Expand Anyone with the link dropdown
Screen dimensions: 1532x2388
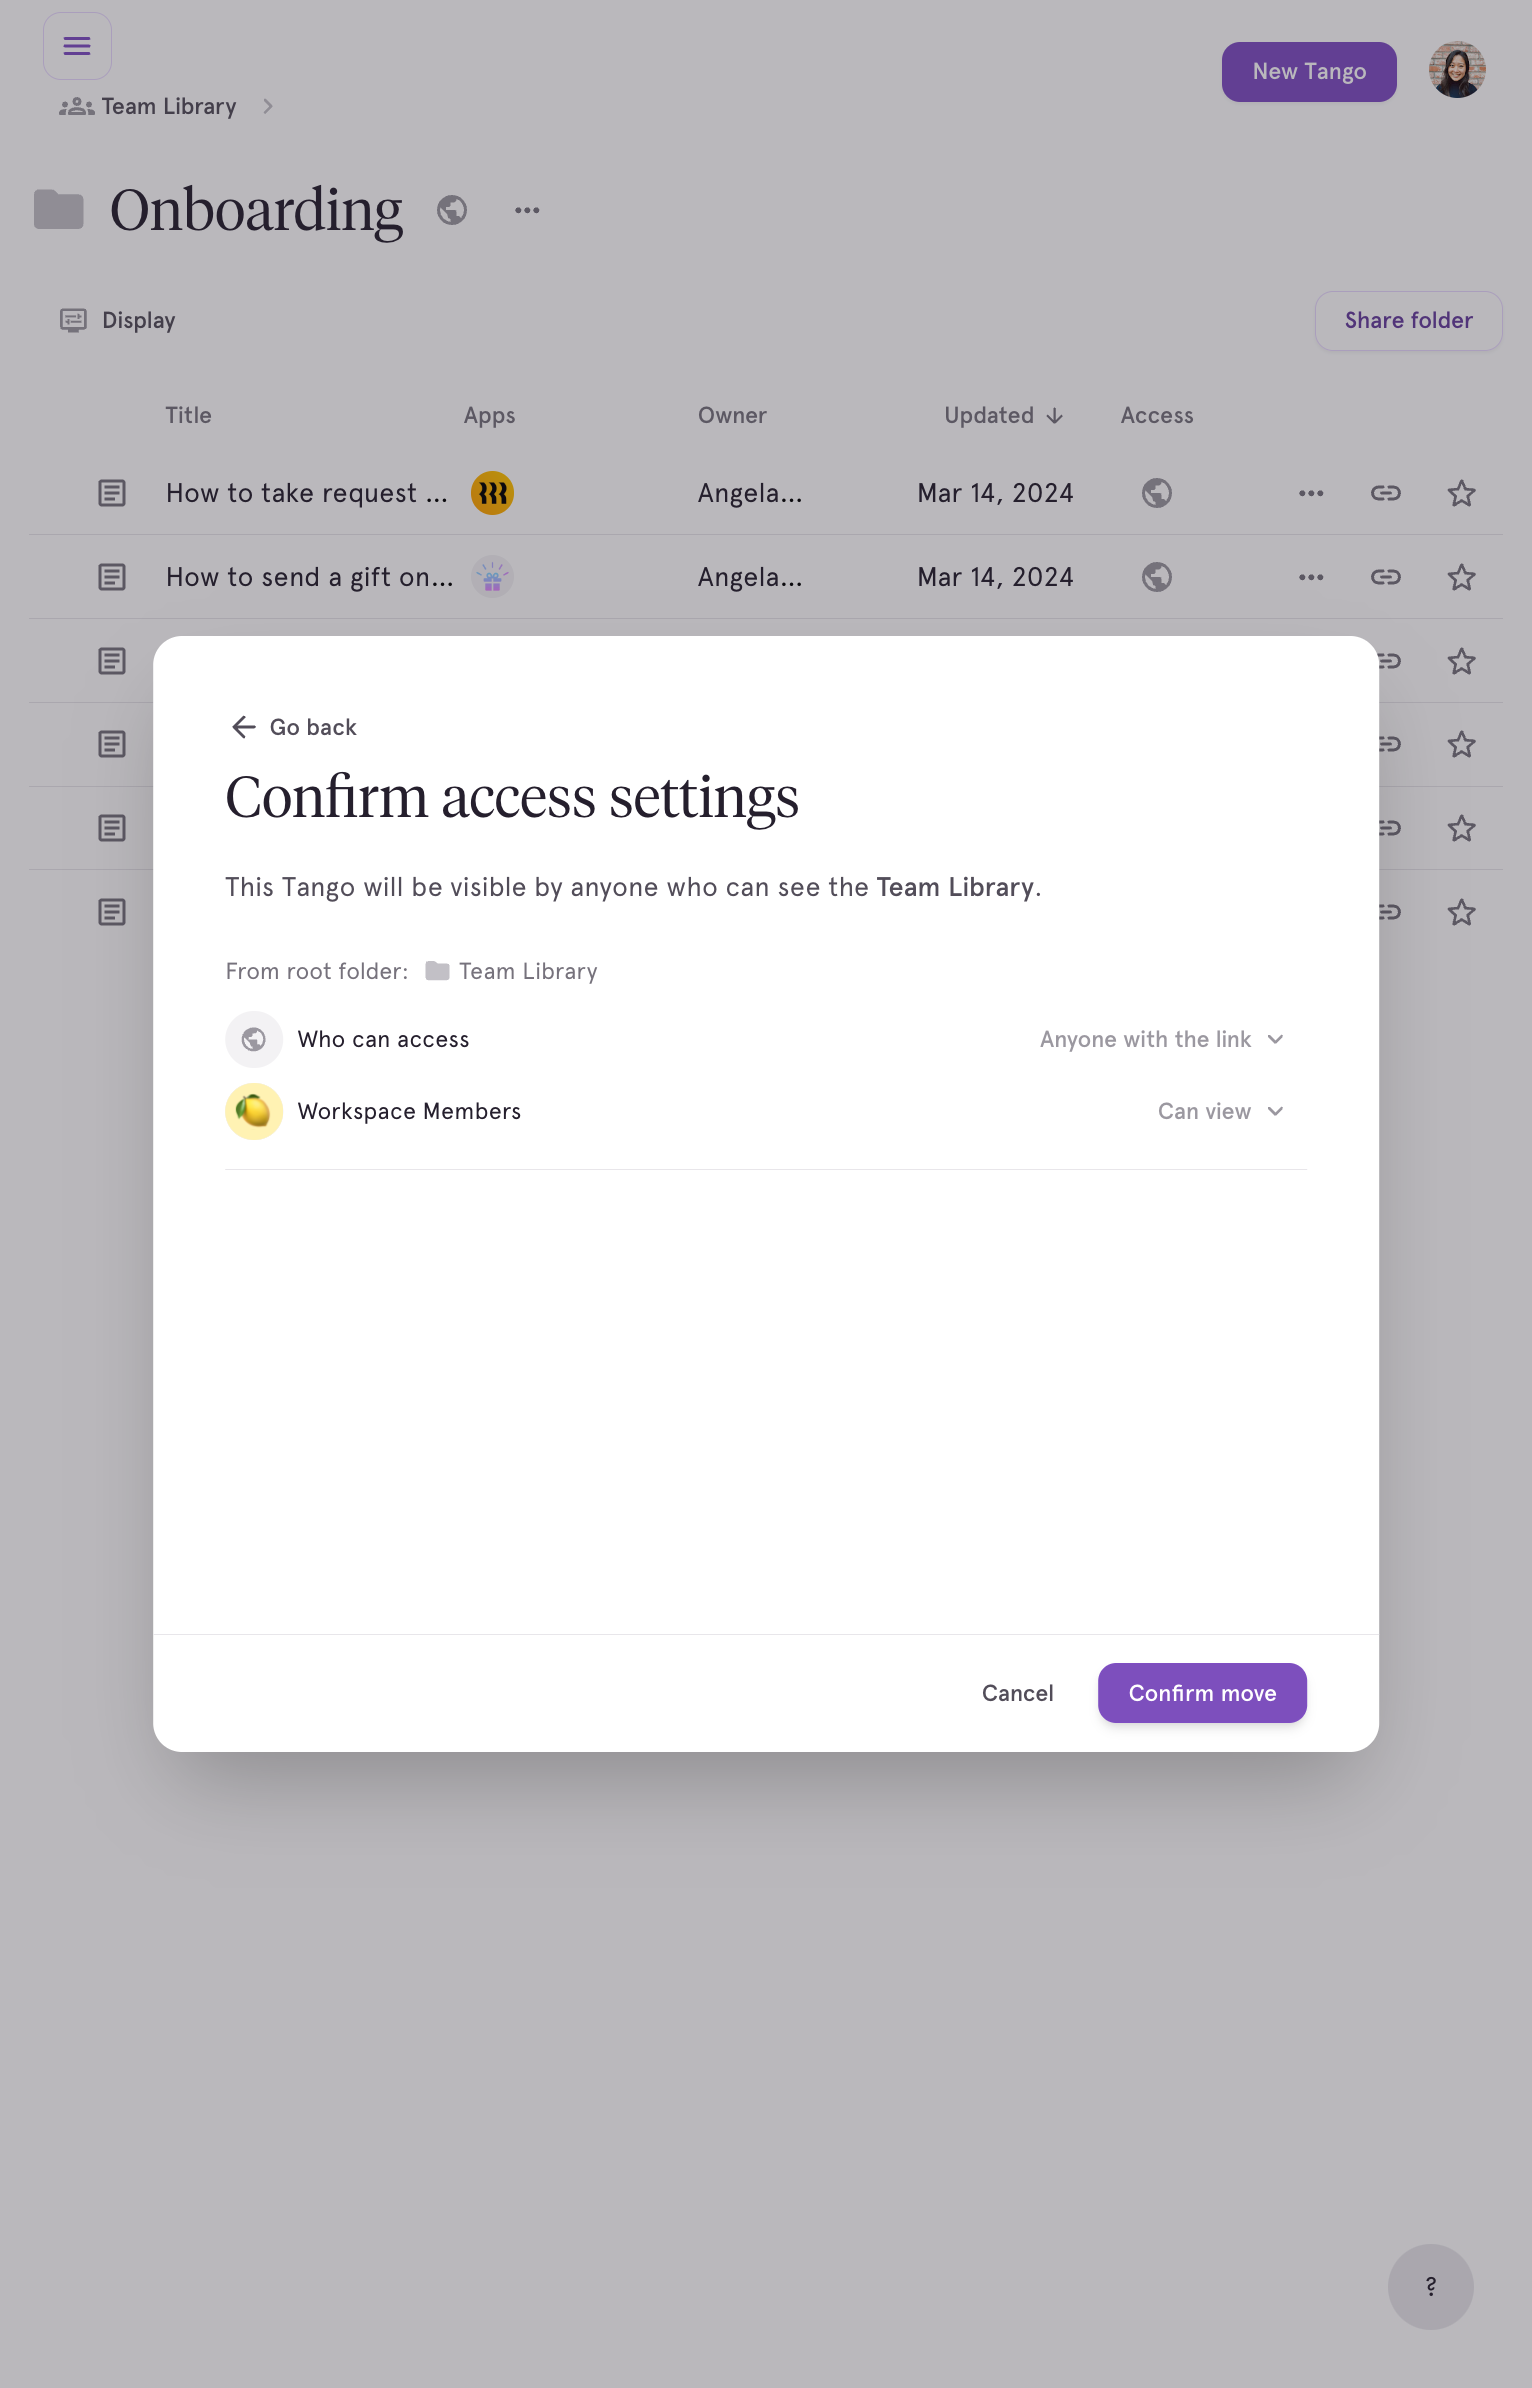click(x=1162, y=1039)
